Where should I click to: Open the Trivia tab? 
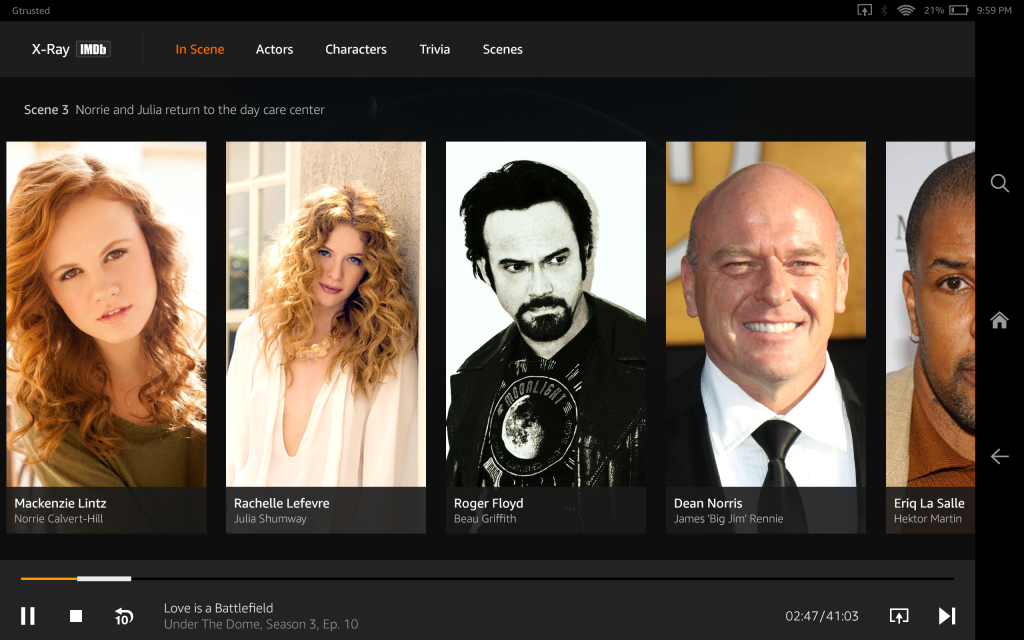pos(434,49)
